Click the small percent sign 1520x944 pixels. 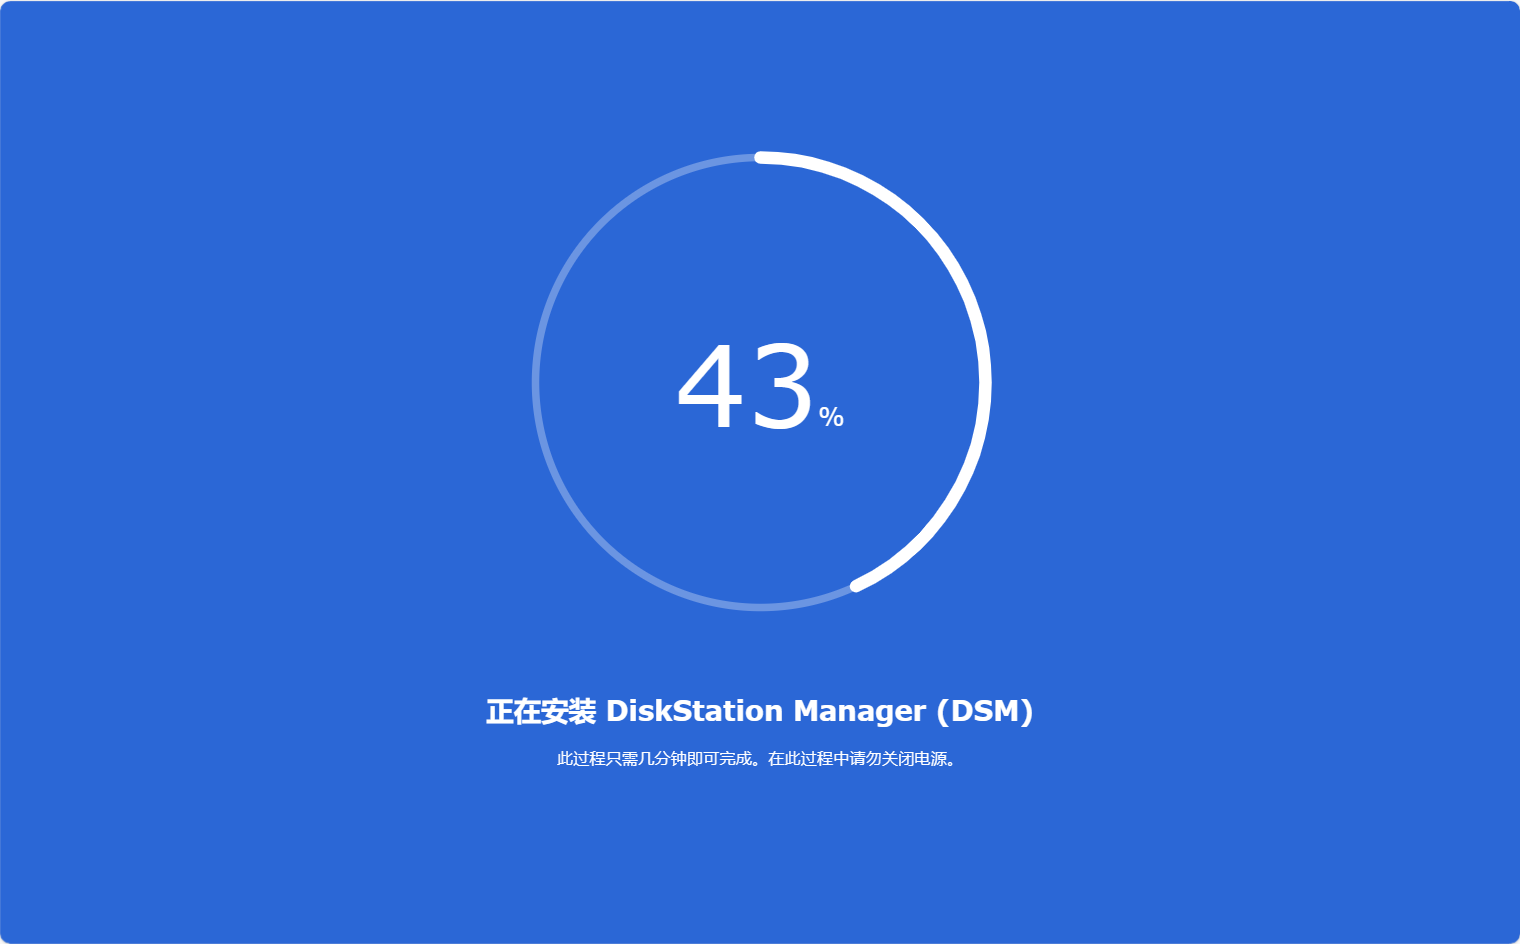[x=831, y=417]
